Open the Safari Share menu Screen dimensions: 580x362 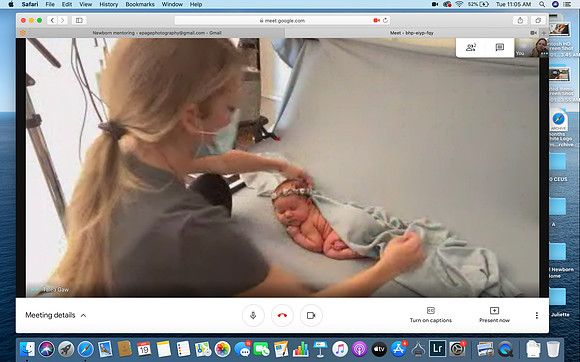point(520,20)
